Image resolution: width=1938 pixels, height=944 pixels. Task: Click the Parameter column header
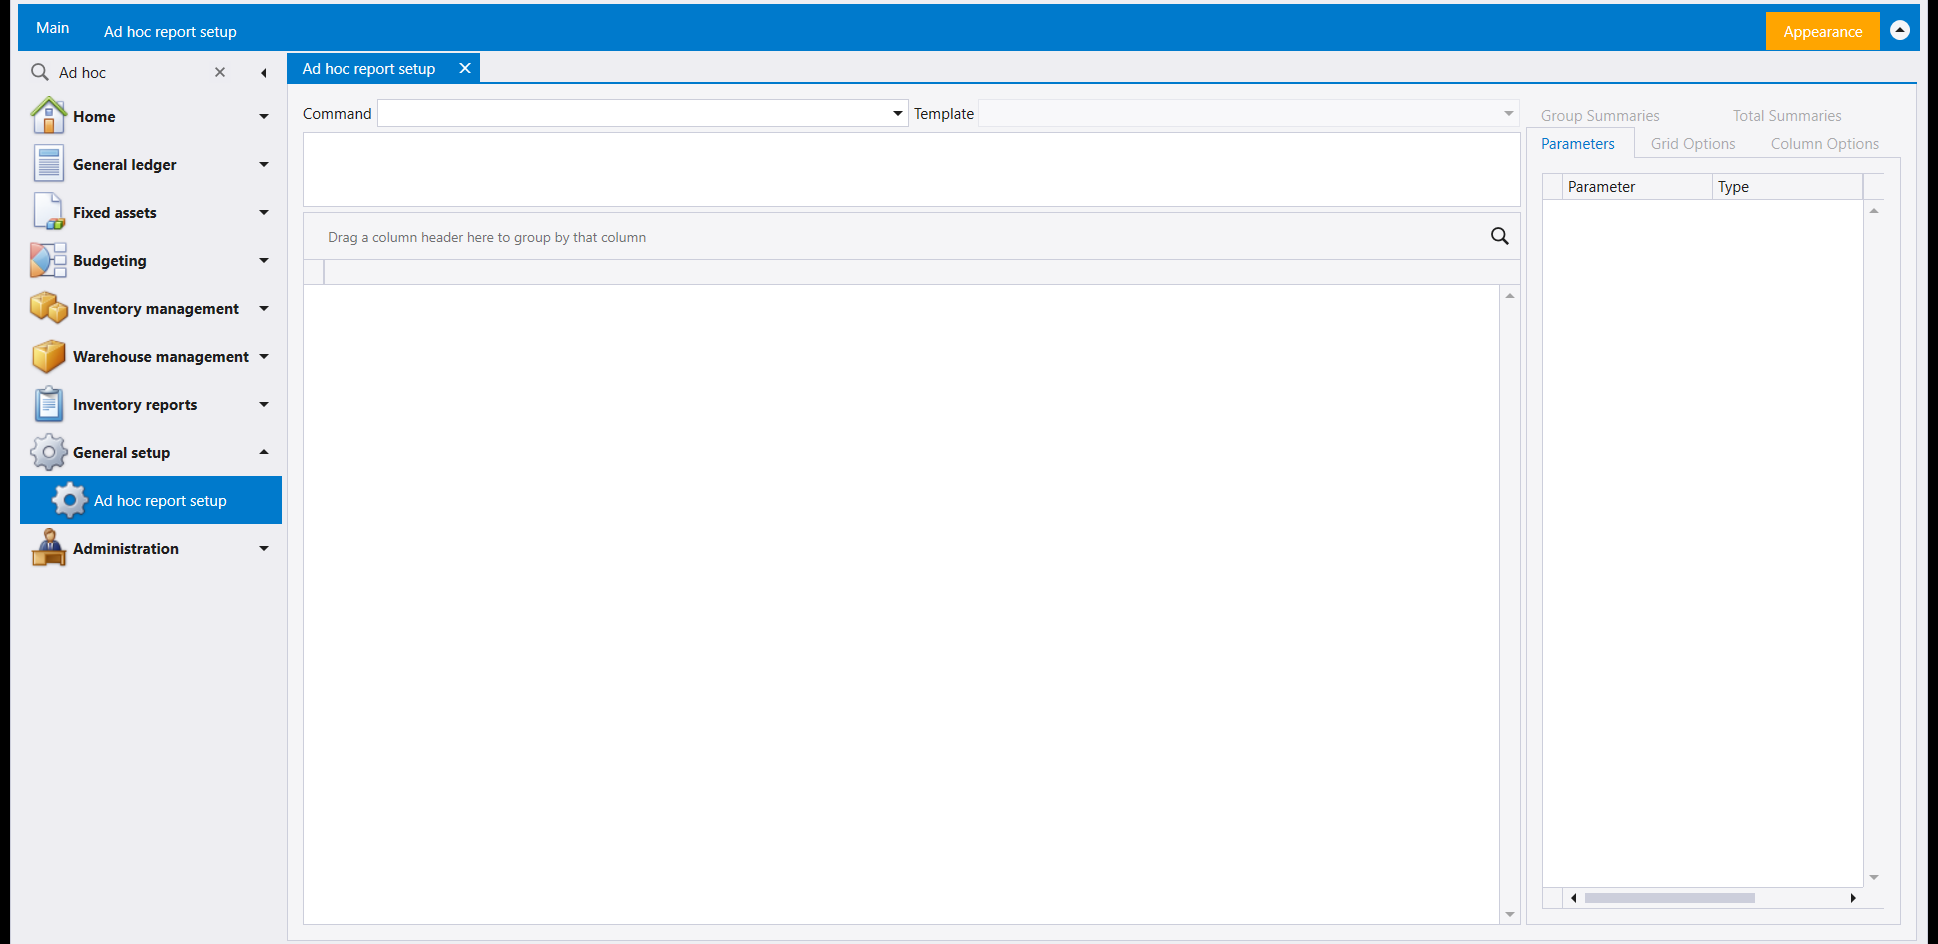pos(1638,187)
